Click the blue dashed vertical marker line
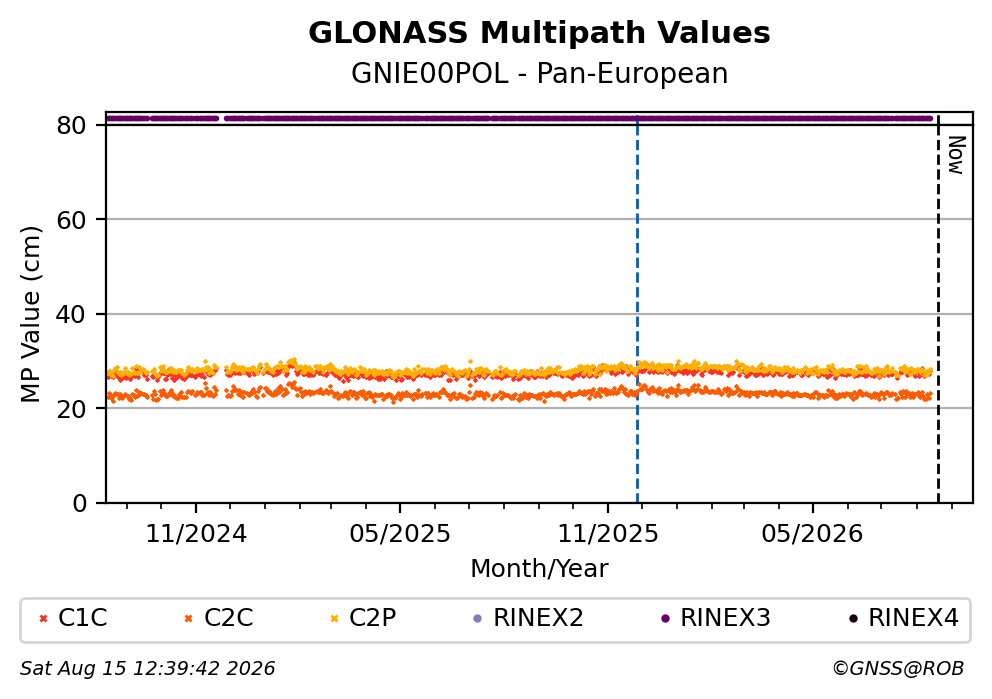 (637, 309)
